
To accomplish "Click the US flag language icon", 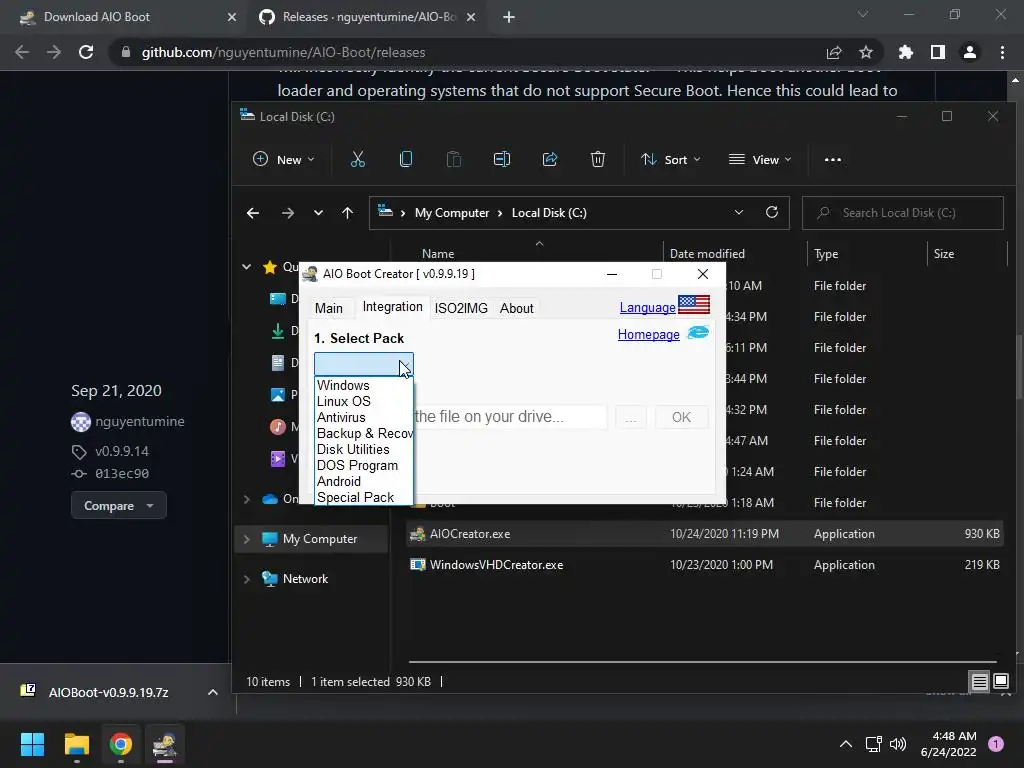I will (x=694, y=304).
